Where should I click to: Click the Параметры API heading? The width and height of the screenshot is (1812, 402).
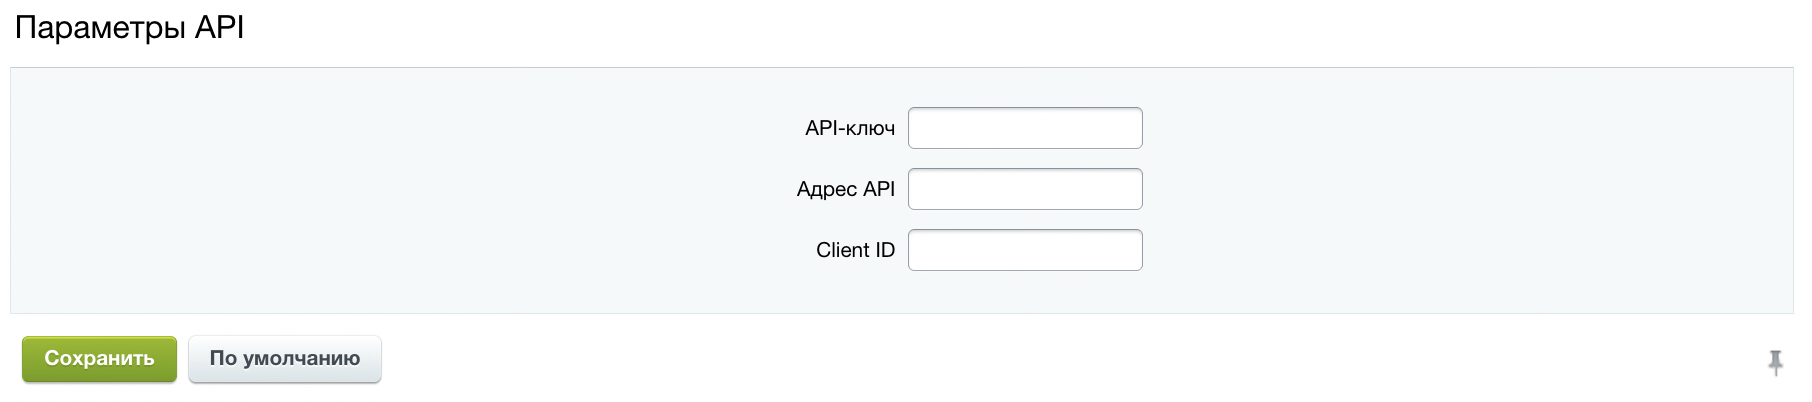click(x=130, y=27)
